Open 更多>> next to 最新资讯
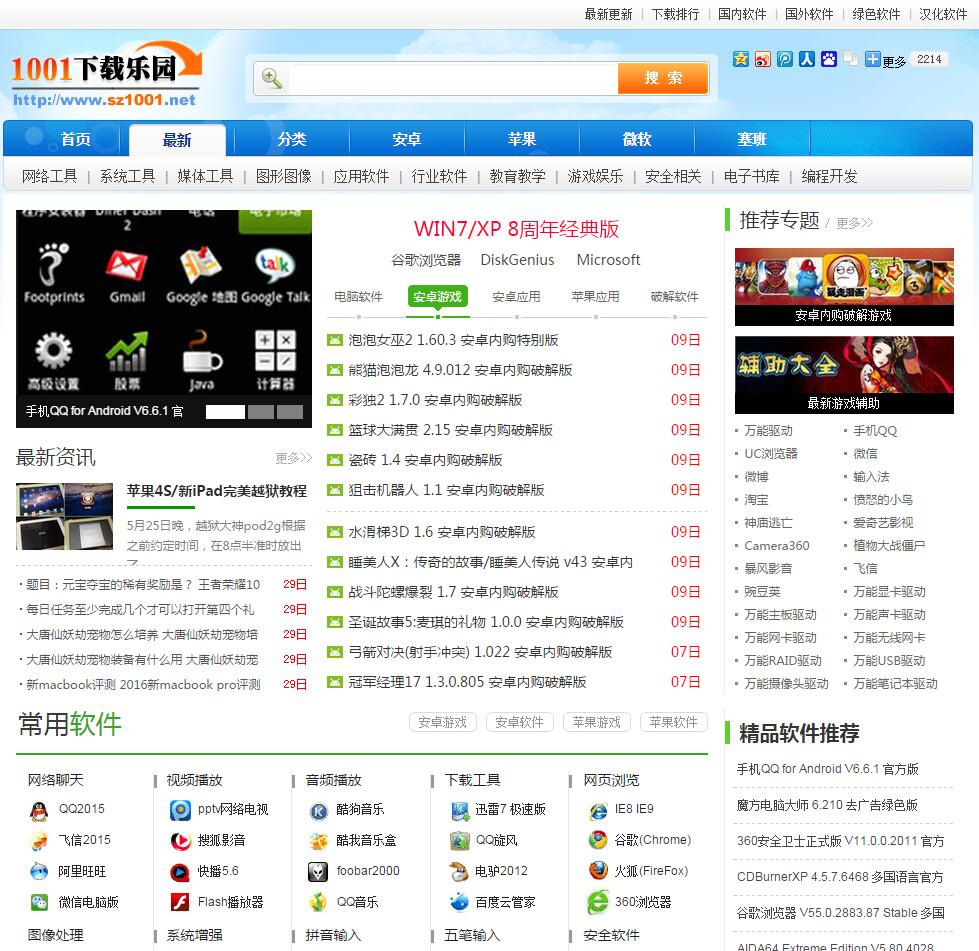The width and height of the screenshot is (979, 951). (293, 458)
